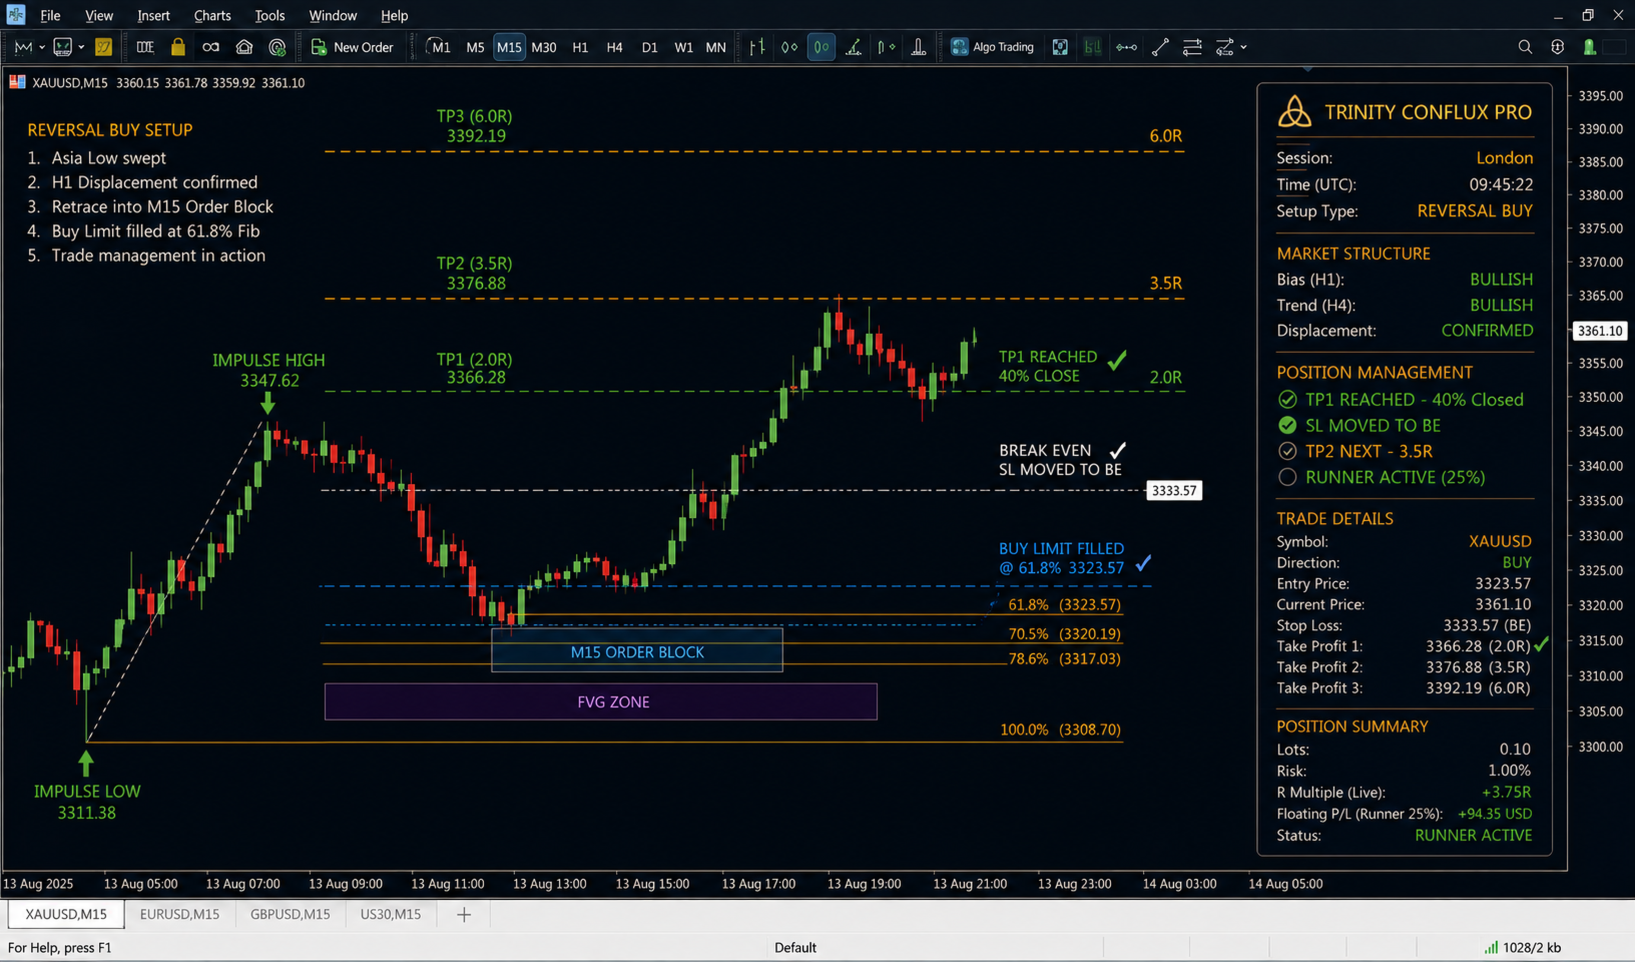Viewport: 1635px width, 962px height.
Task: Add a new chart tab with plus
Action: 464,914
